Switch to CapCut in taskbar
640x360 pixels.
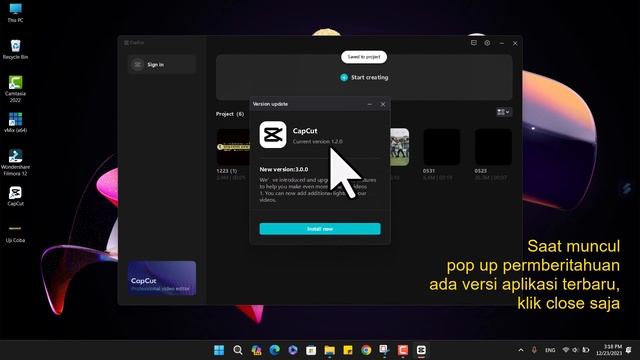click(421, 350)
